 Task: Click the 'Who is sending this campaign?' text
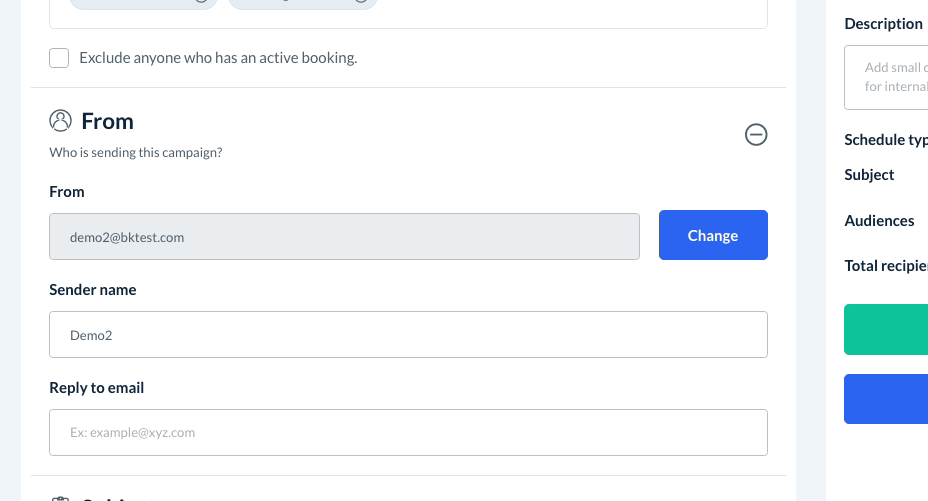click(136, 153)
